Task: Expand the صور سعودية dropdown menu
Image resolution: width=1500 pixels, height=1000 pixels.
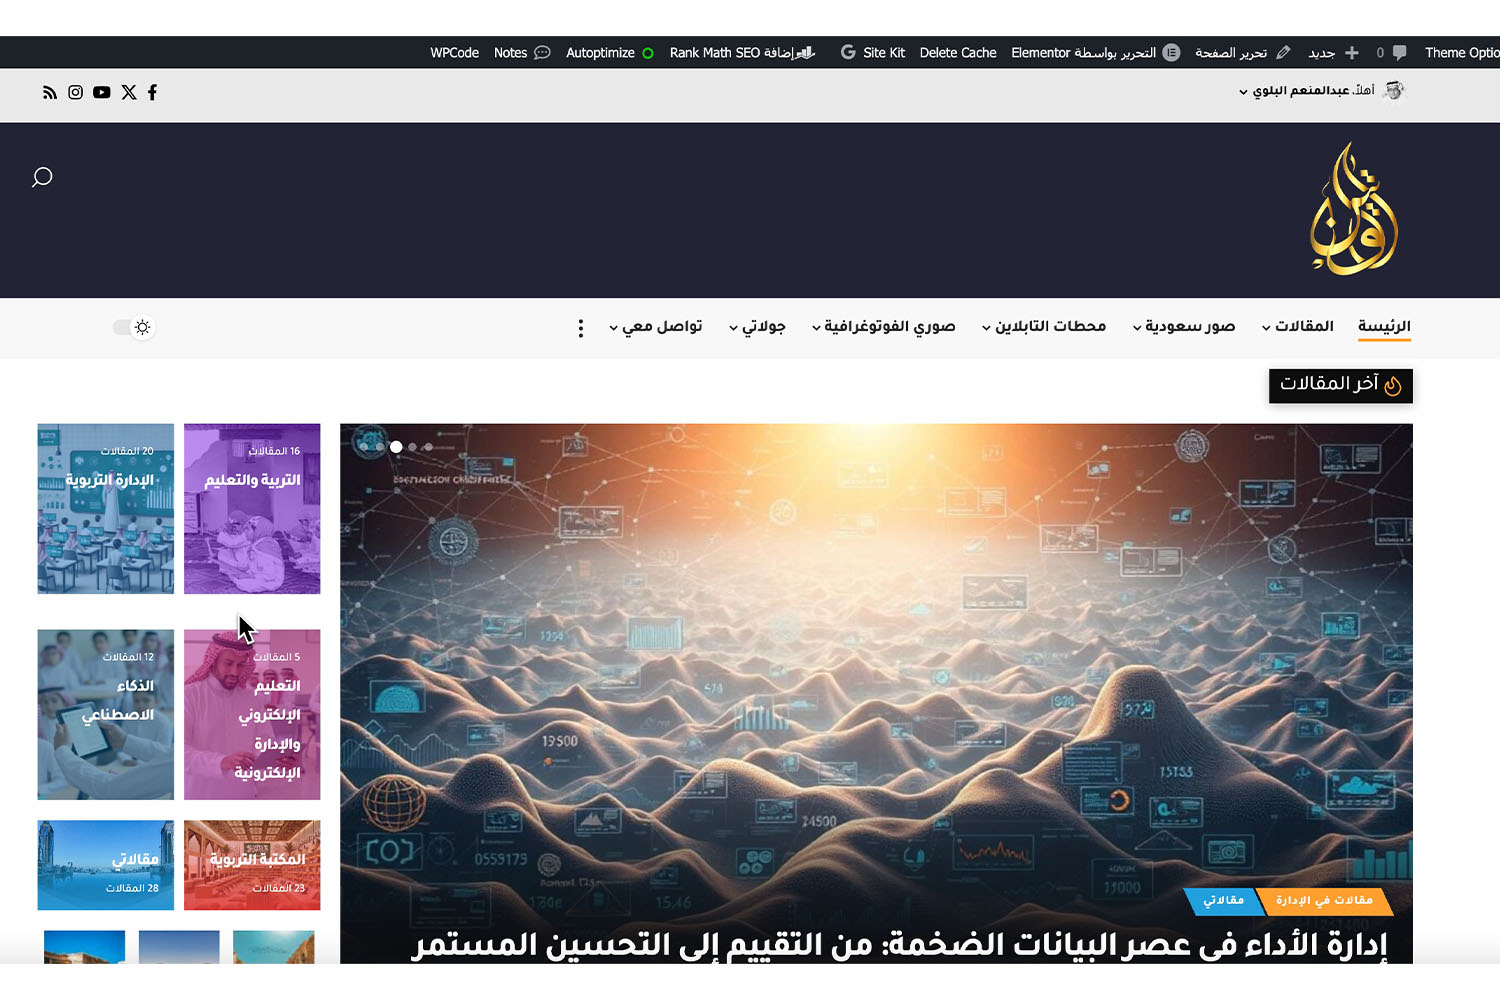Action: tap(1184, 327)
